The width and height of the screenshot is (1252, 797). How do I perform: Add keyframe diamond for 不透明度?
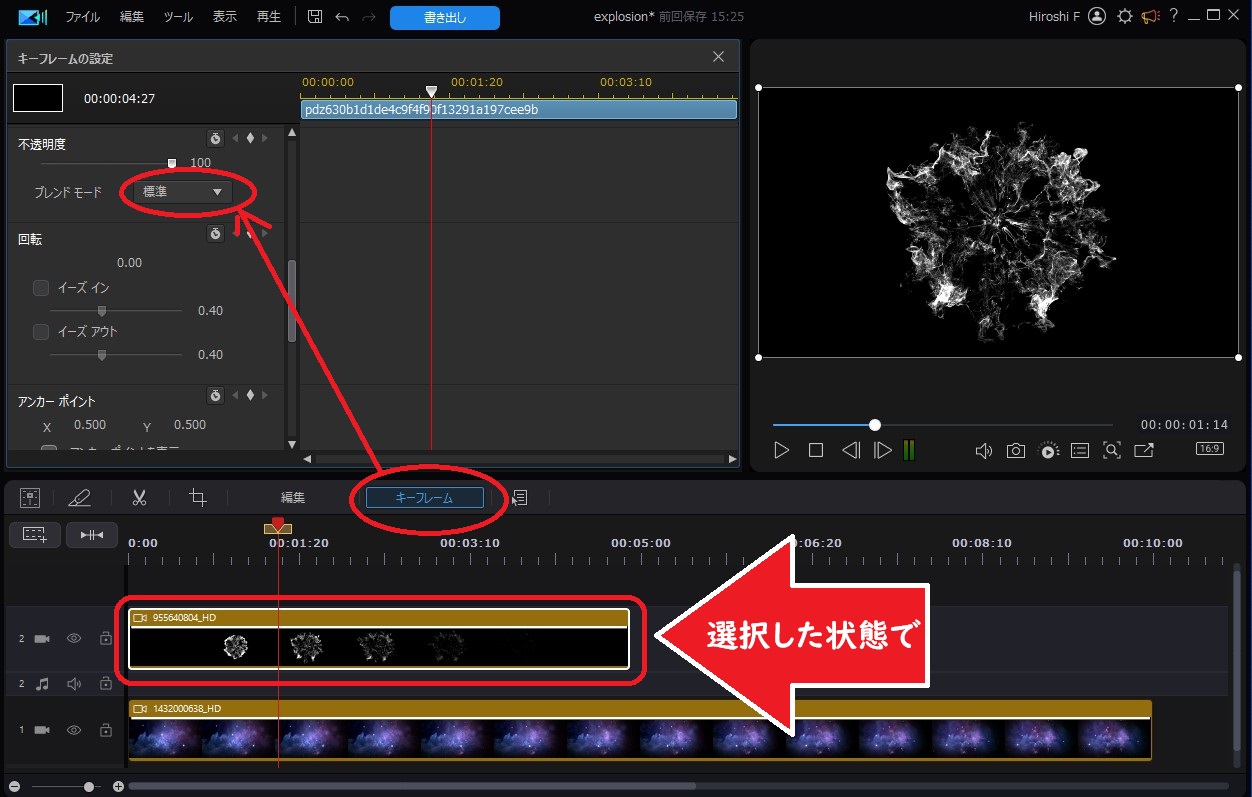pyautogui.click(x=250, y=139)
